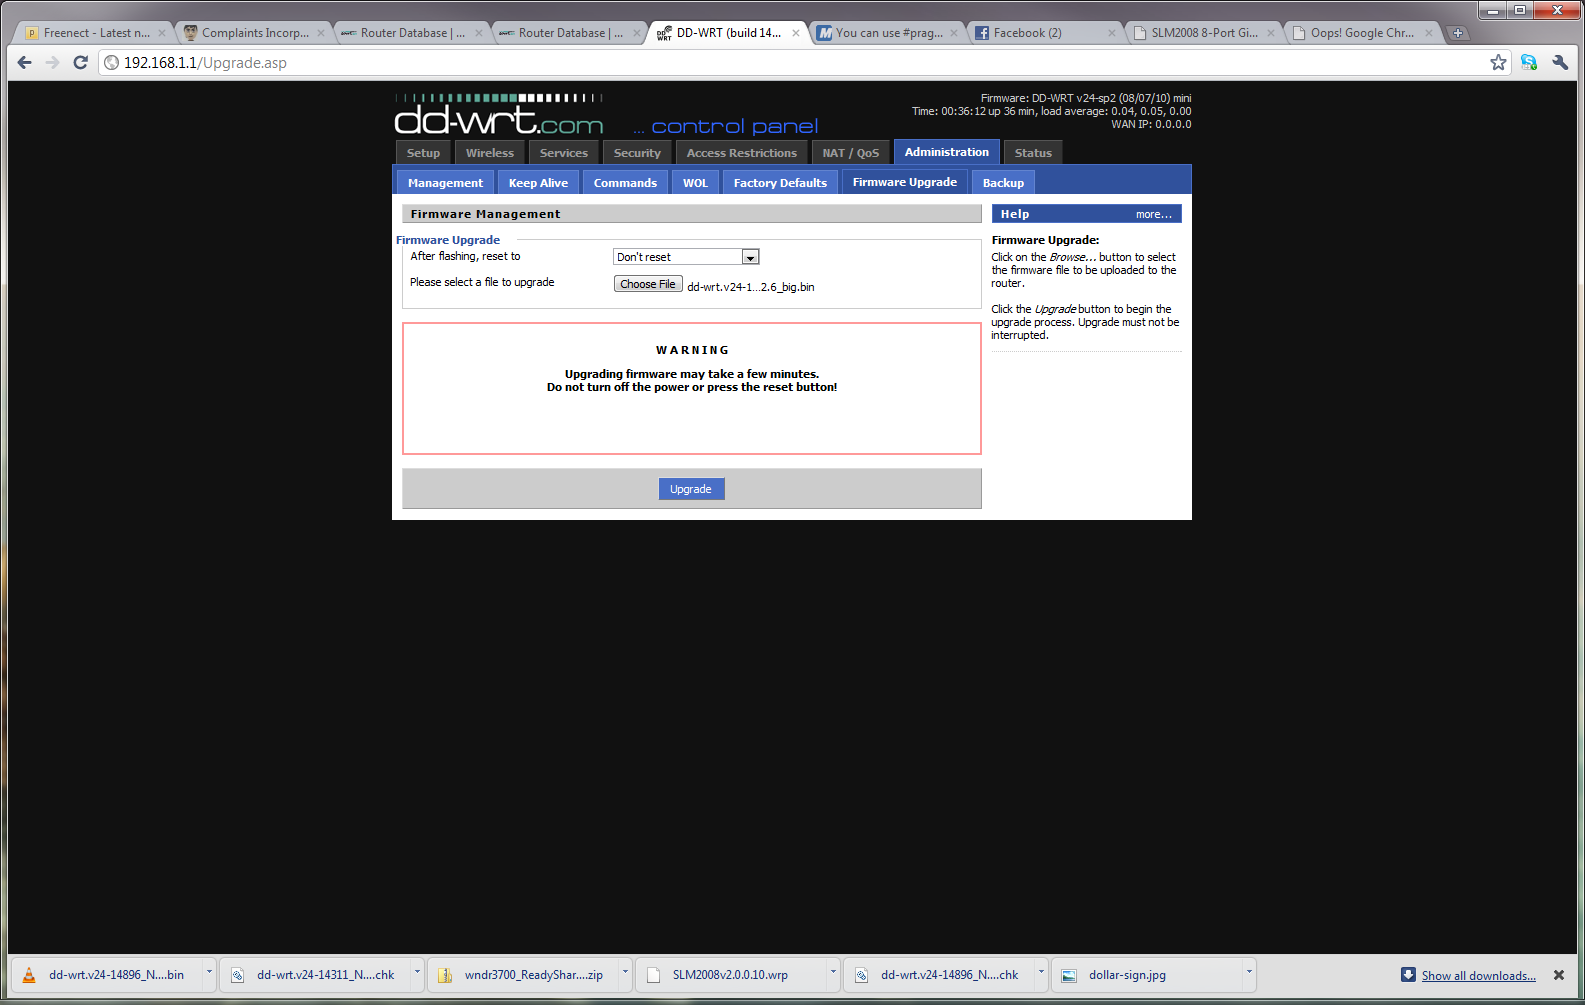Click the extension icon beside the bookmark star
Screen dimensions: 1585x1005
click(x=1529, y=62)
